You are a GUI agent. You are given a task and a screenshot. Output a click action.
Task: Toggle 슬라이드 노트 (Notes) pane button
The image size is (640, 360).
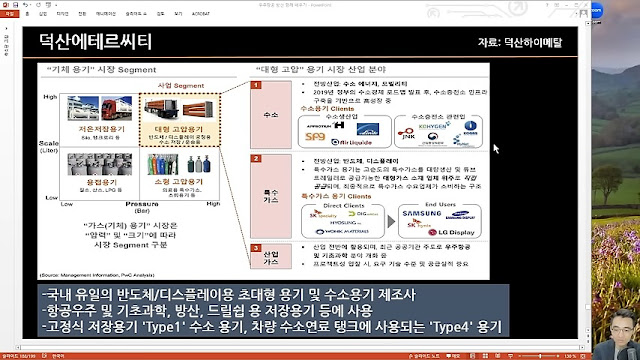424,356
